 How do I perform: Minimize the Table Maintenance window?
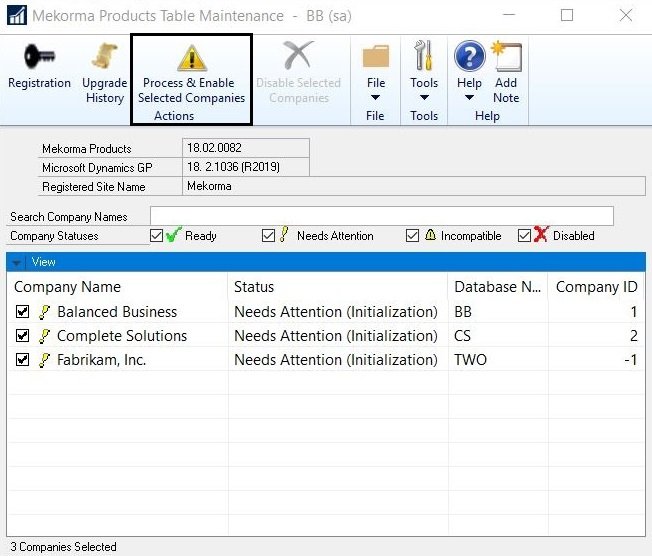point(509,15)
